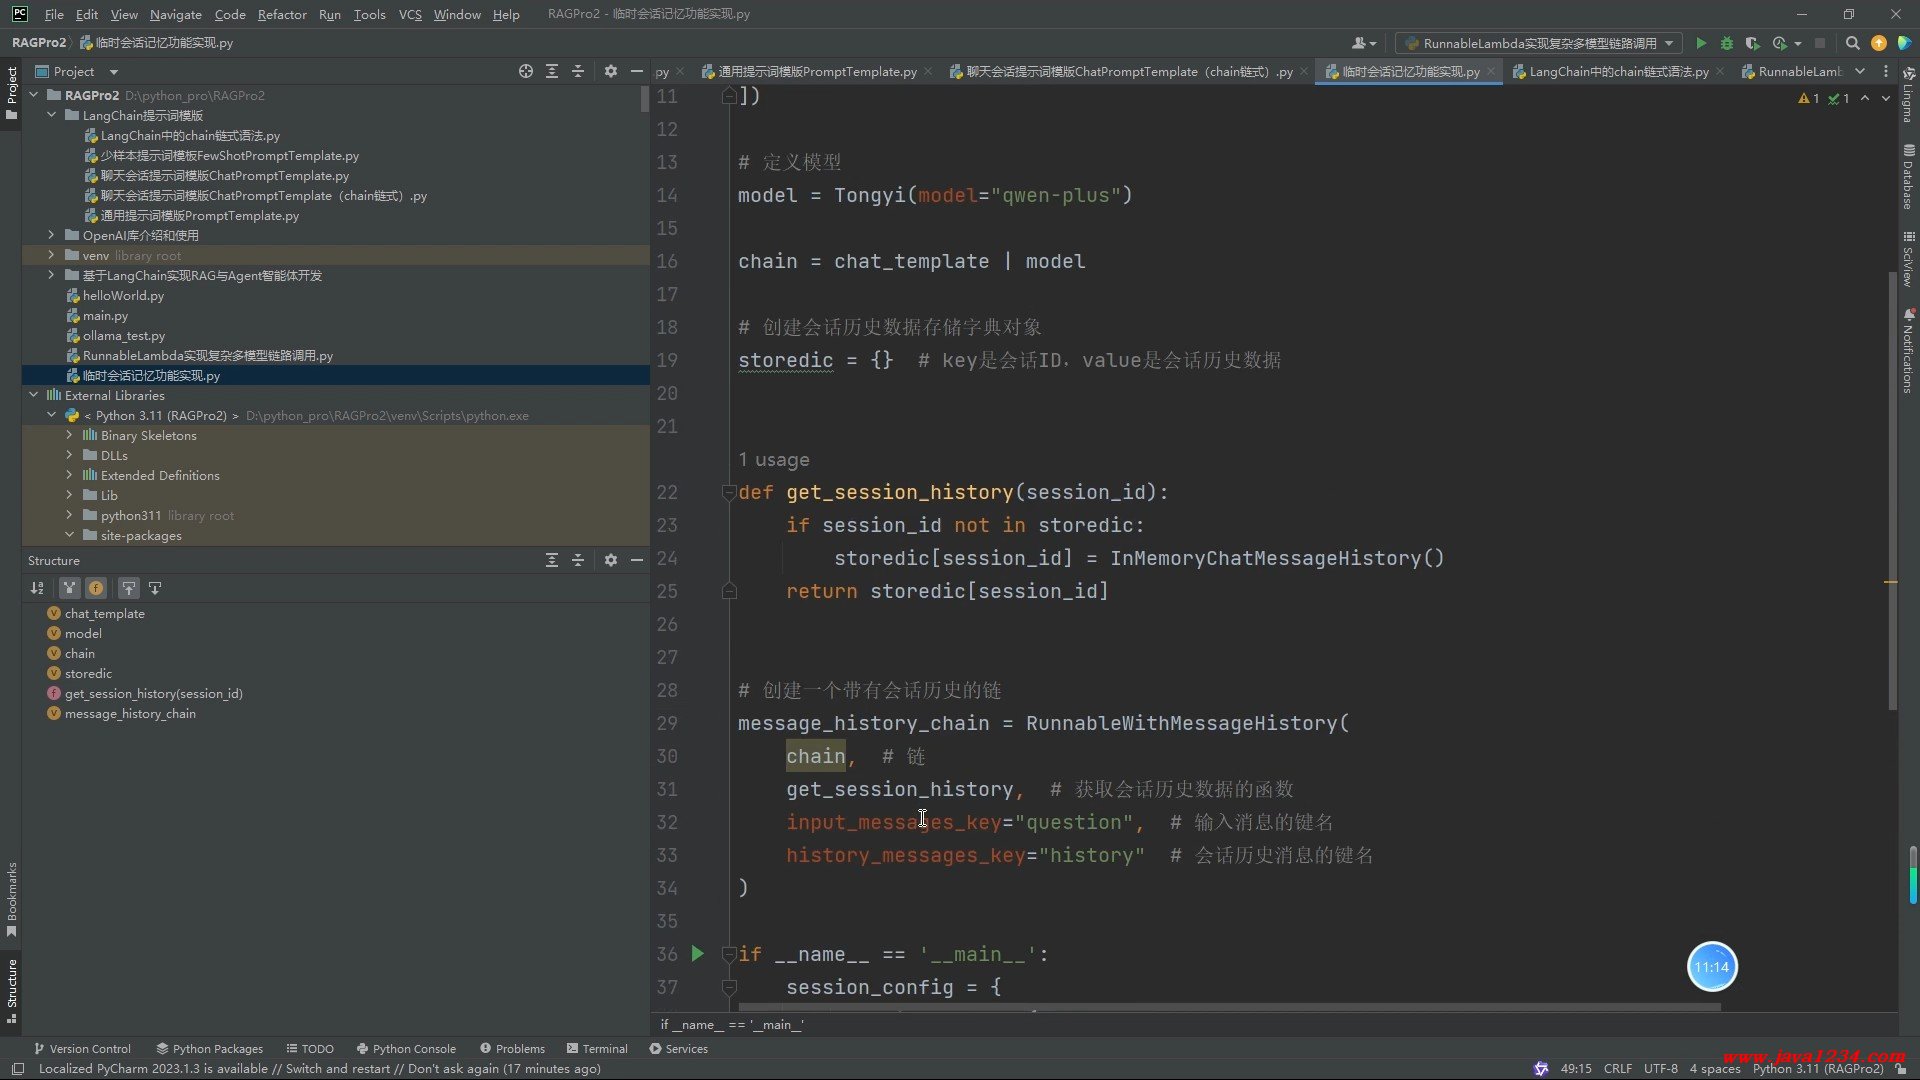Expand the OpenAI库介绍和使用 folder

pyautogui.click(x=51, y=235)
